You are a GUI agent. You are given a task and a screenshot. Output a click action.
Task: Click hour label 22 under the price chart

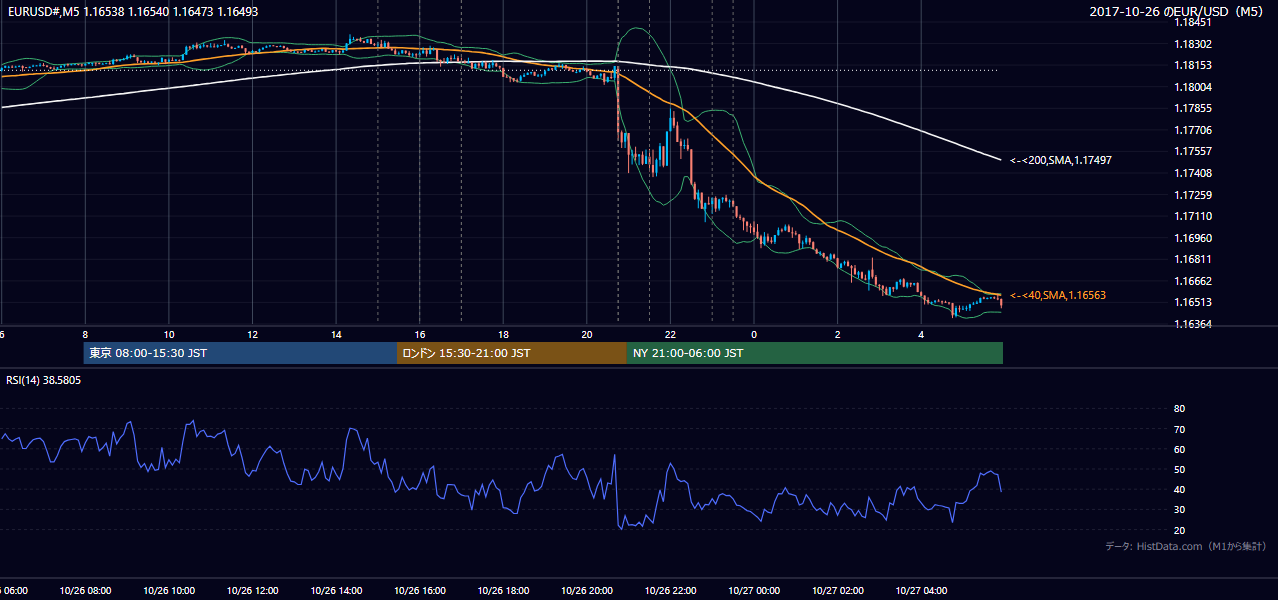[x=670, y=334]
